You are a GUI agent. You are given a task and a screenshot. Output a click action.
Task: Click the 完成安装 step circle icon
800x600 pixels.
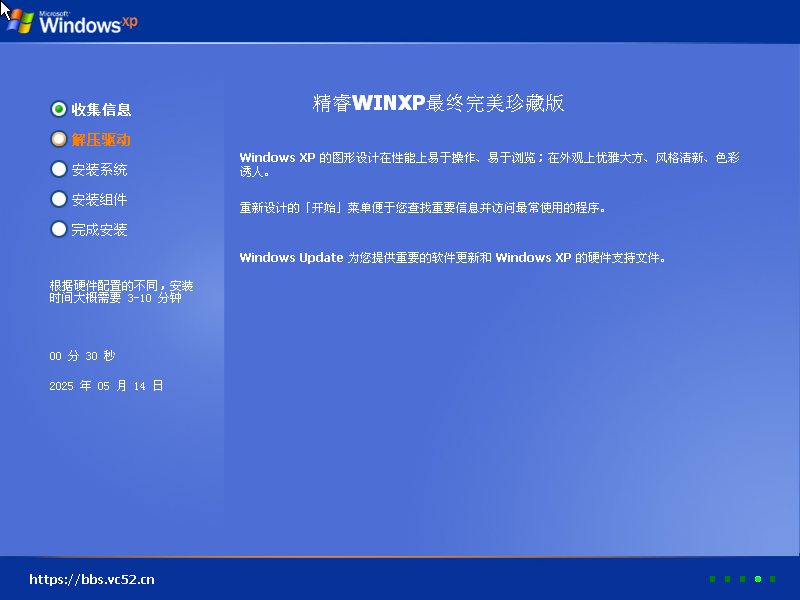(58, 229)
